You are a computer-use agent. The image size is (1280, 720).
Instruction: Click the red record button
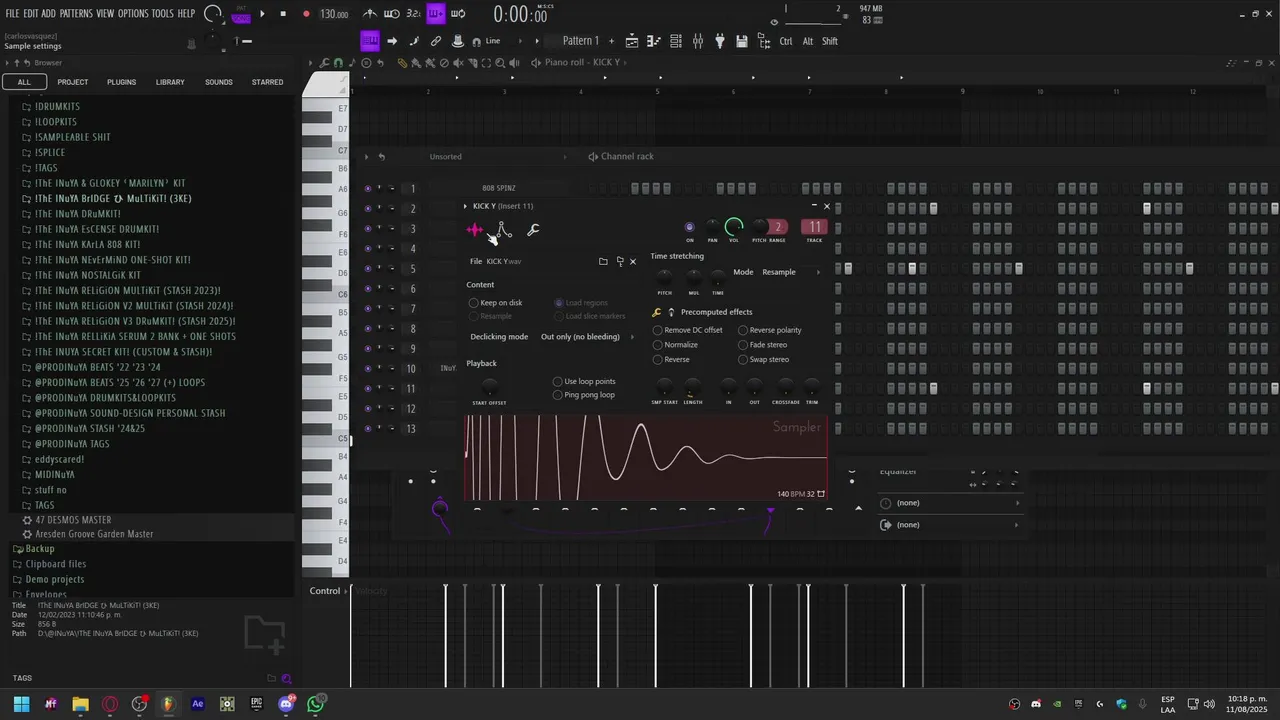(x=305, y=14)
